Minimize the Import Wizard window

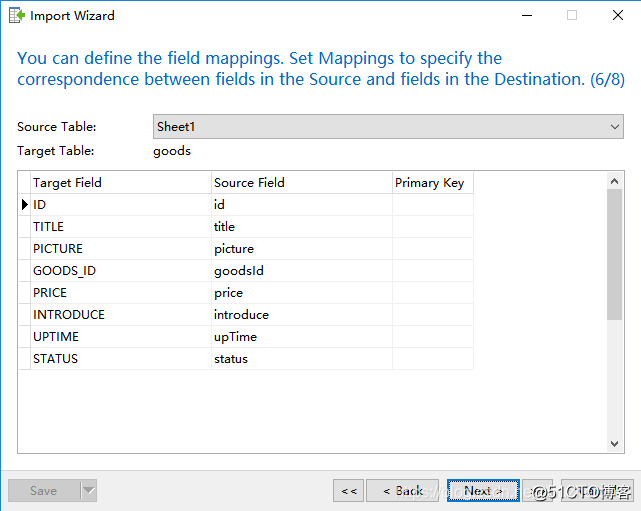pos(527,16)
